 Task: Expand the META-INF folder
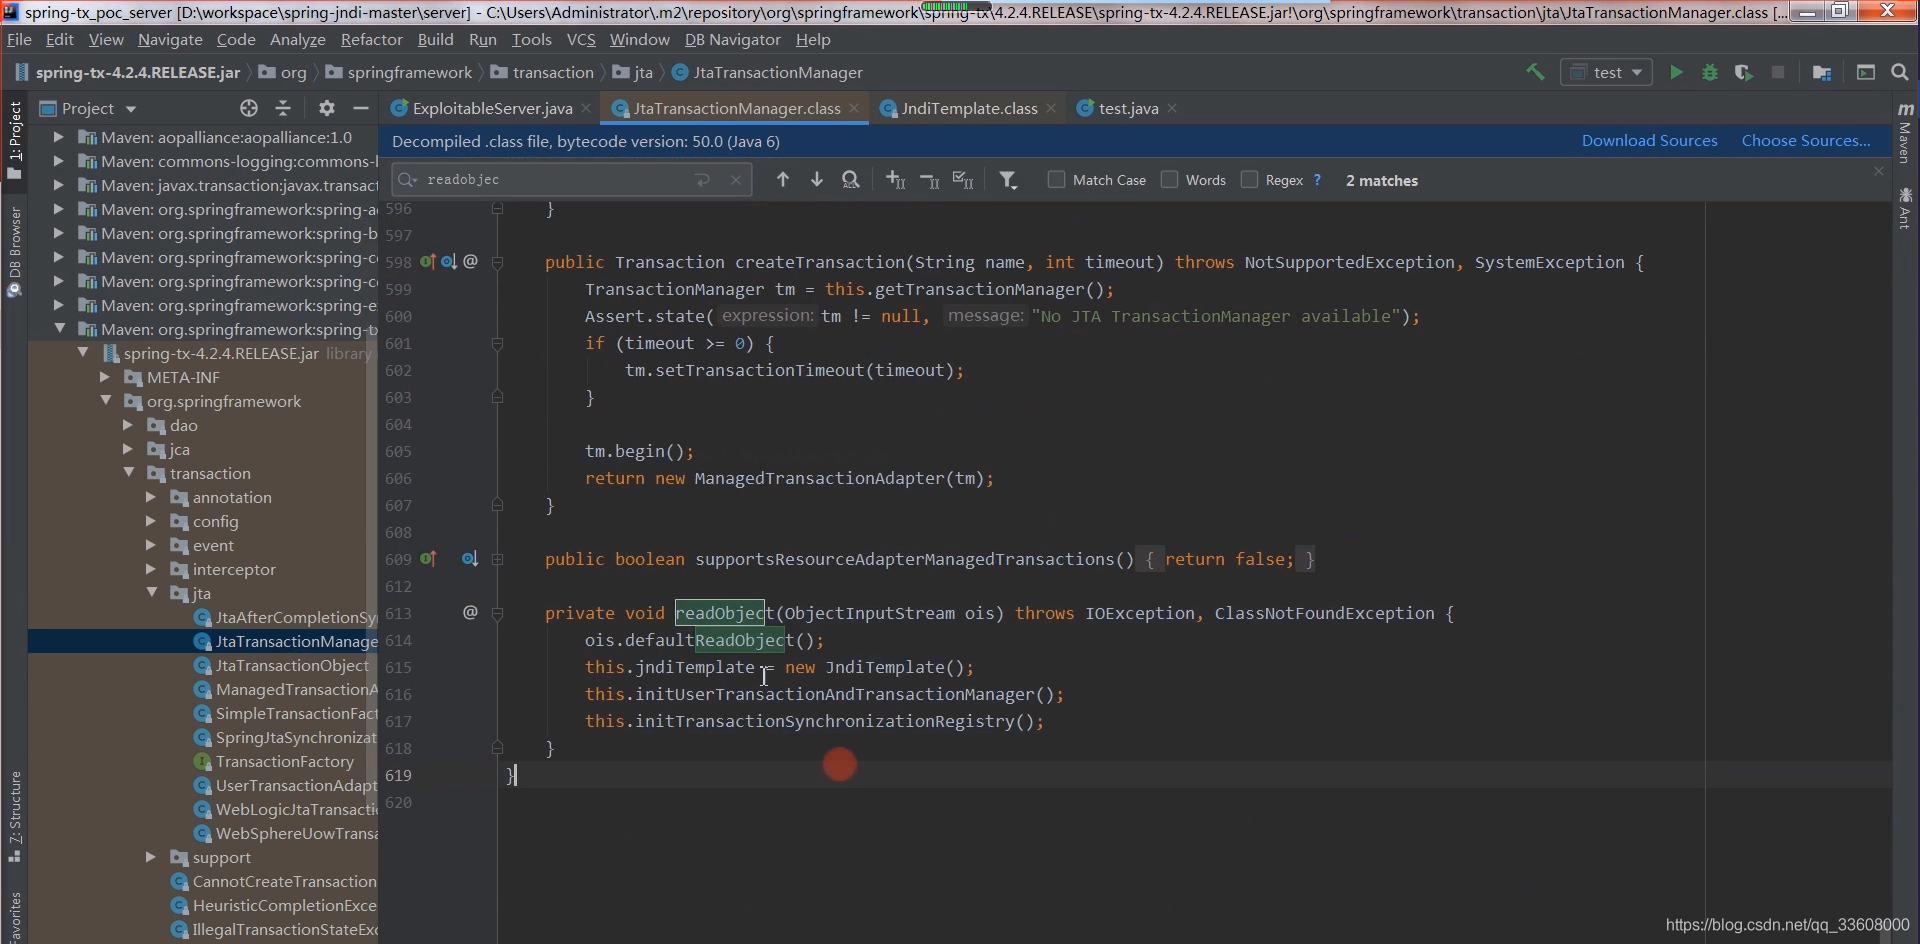click(x=104, y=377)
